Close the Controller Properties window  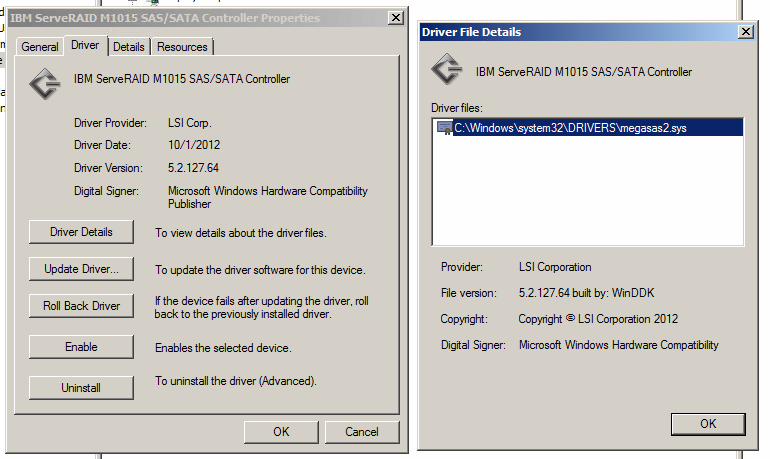(396, 18)
